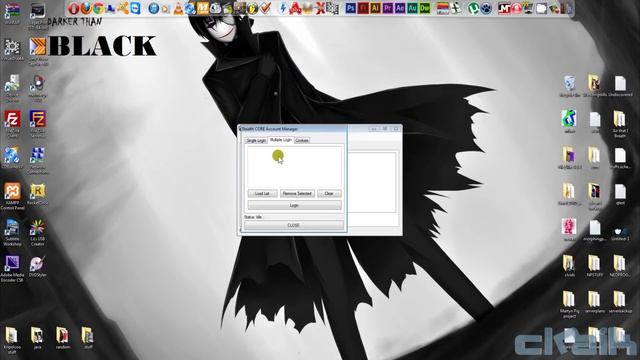Launch Dreamweaver (Dw) from the dock
The image size is (640, 360).
425,8
